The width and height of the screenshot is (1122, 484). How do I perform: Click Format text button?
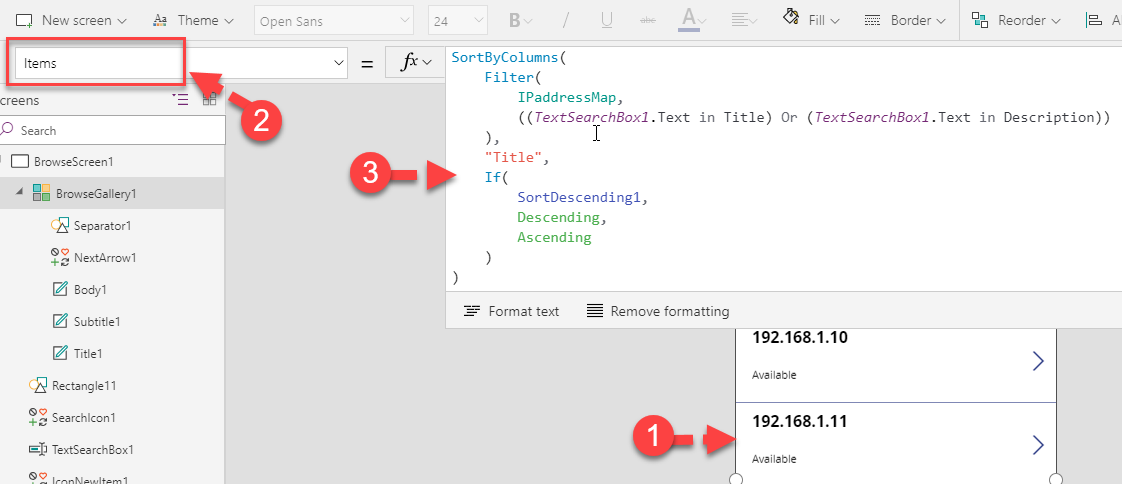coord(511,311)
